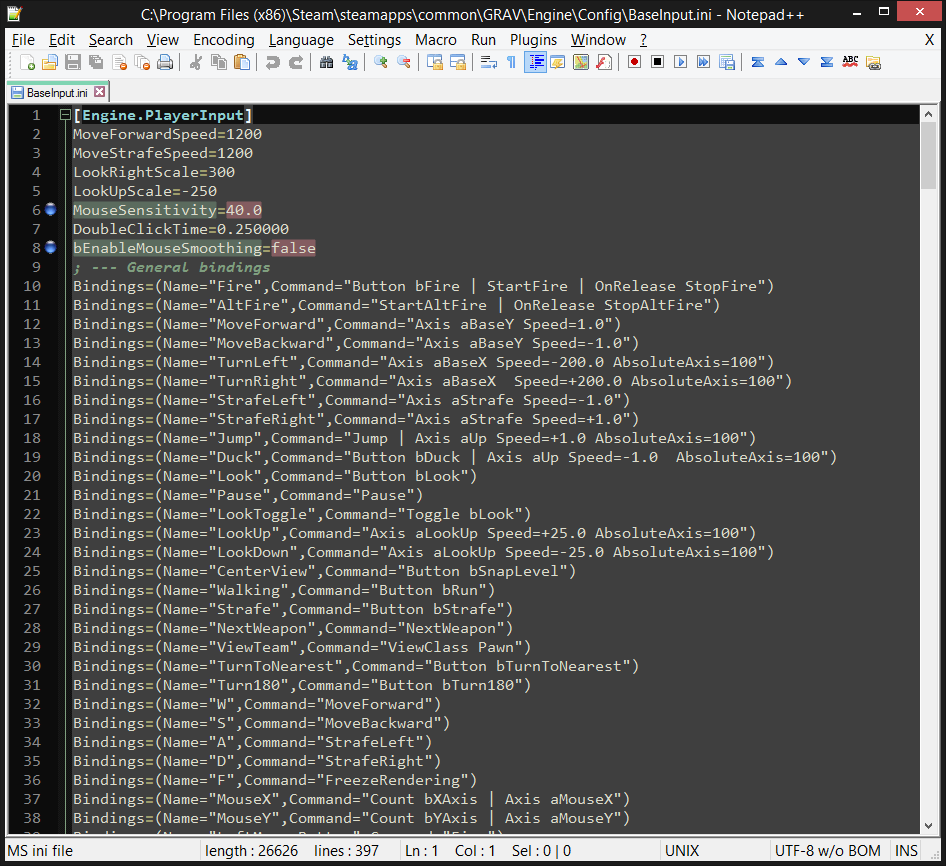Toggle the bookmark on line 6
The image size is (946, 866).
(51, 209)
